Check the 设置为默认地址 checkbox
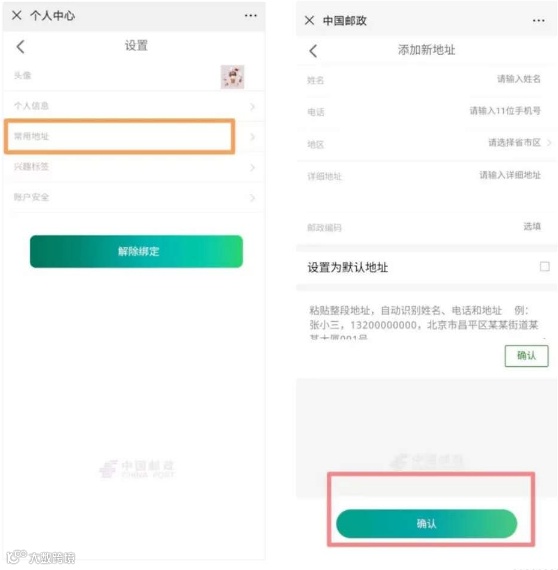 click(x=545, y=266)
